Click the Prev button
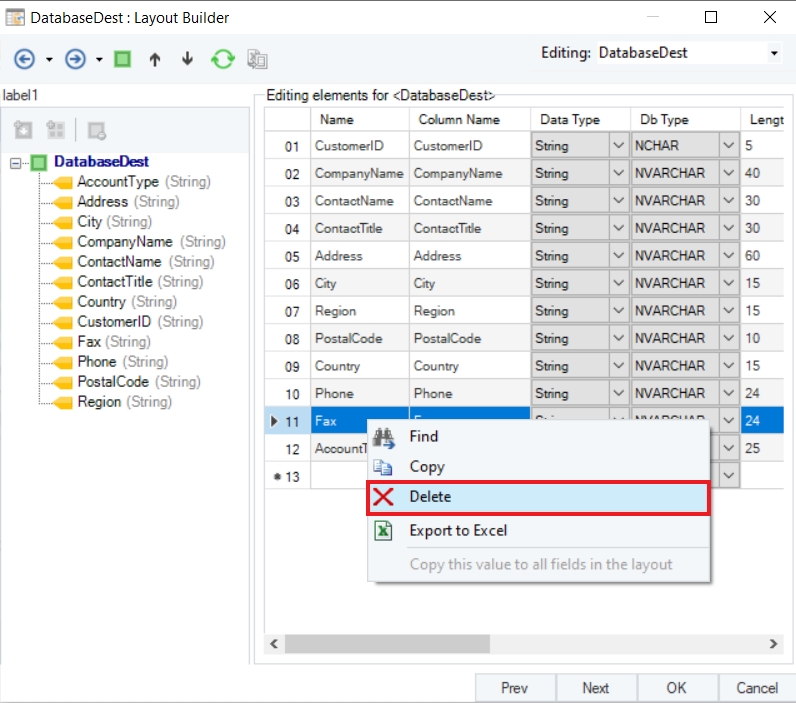The width and height of the screenshot is (796, 703). click(x=514, y=688)
